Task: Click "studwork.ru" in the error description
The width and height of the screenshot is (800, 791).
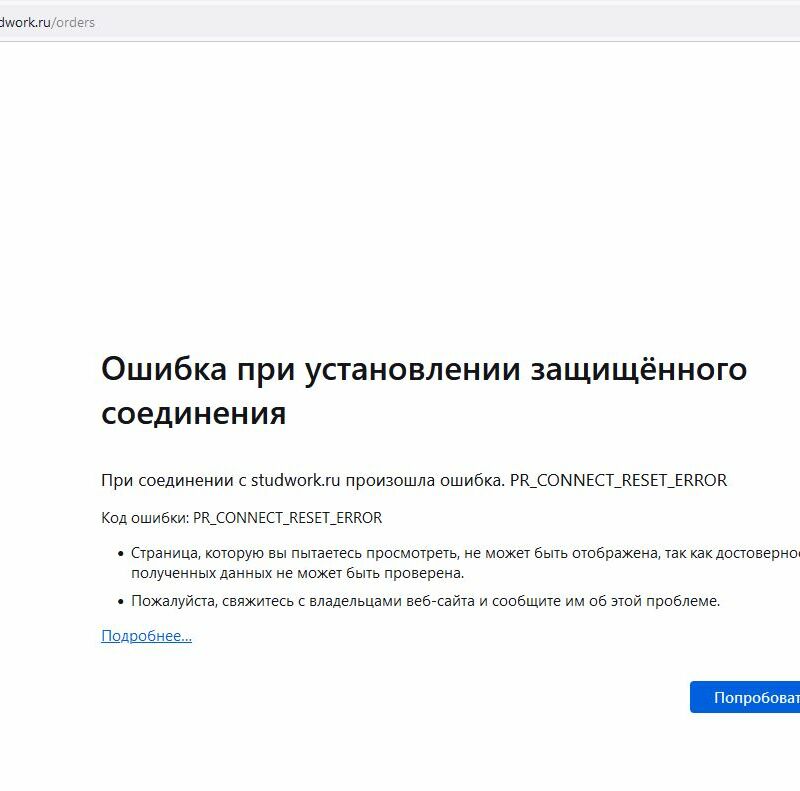Action: click(297, 480)
